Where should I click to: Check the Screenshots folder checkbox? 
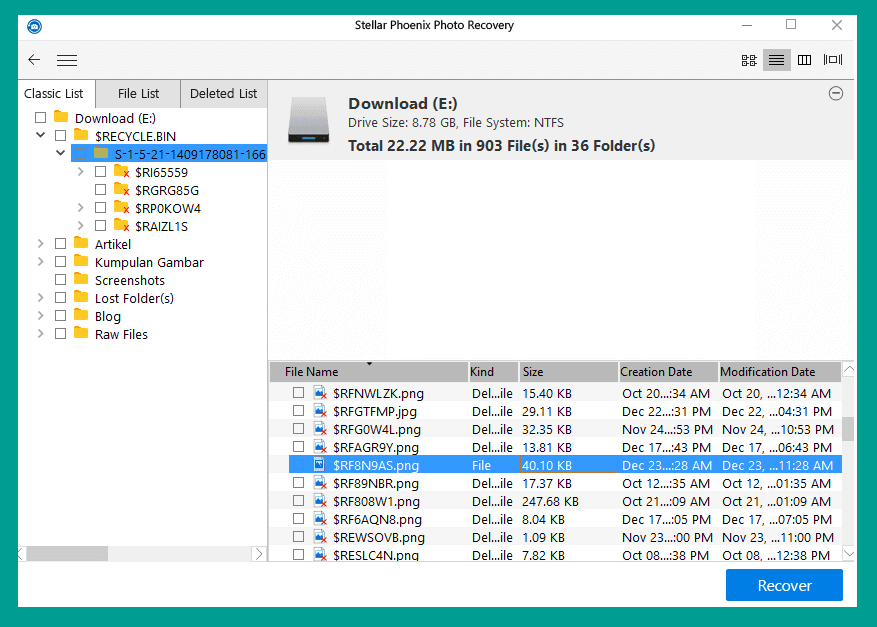click(60, 279)
